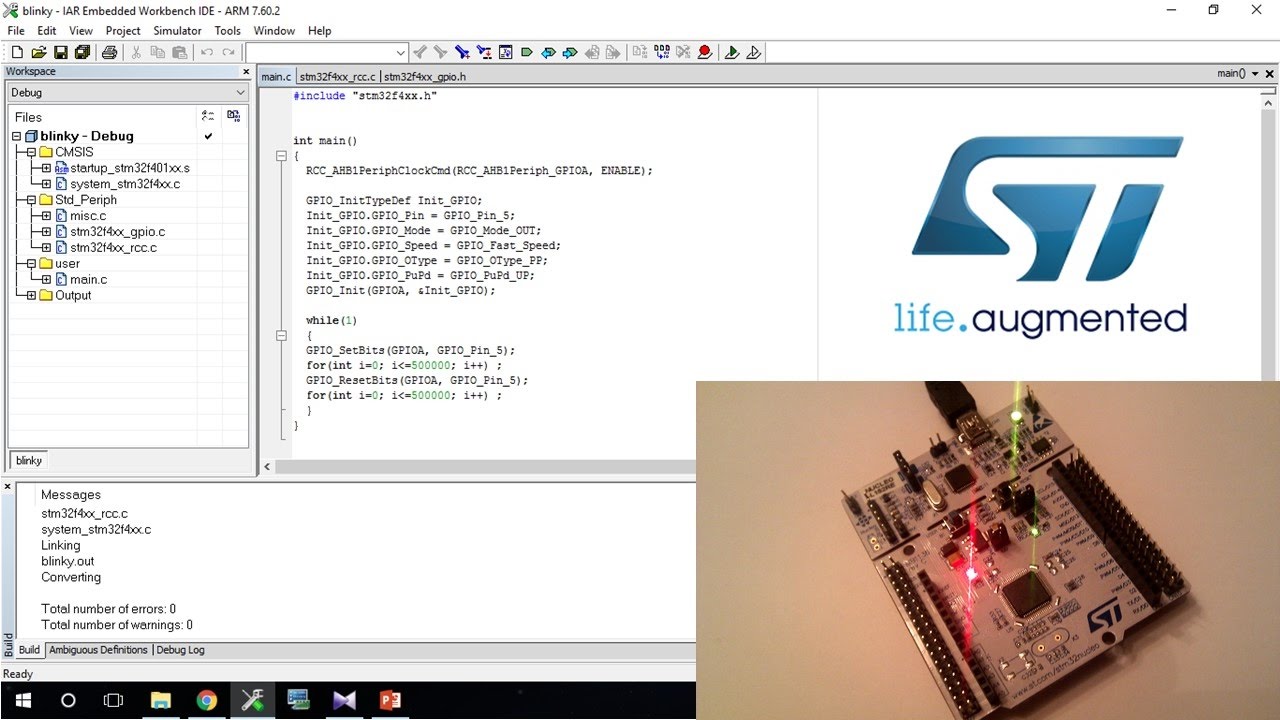Image resolution: width=1280 pixels, height=720 pixels.
Task: Collapse the blinky - Debug project node
Action: coord(16,136)
